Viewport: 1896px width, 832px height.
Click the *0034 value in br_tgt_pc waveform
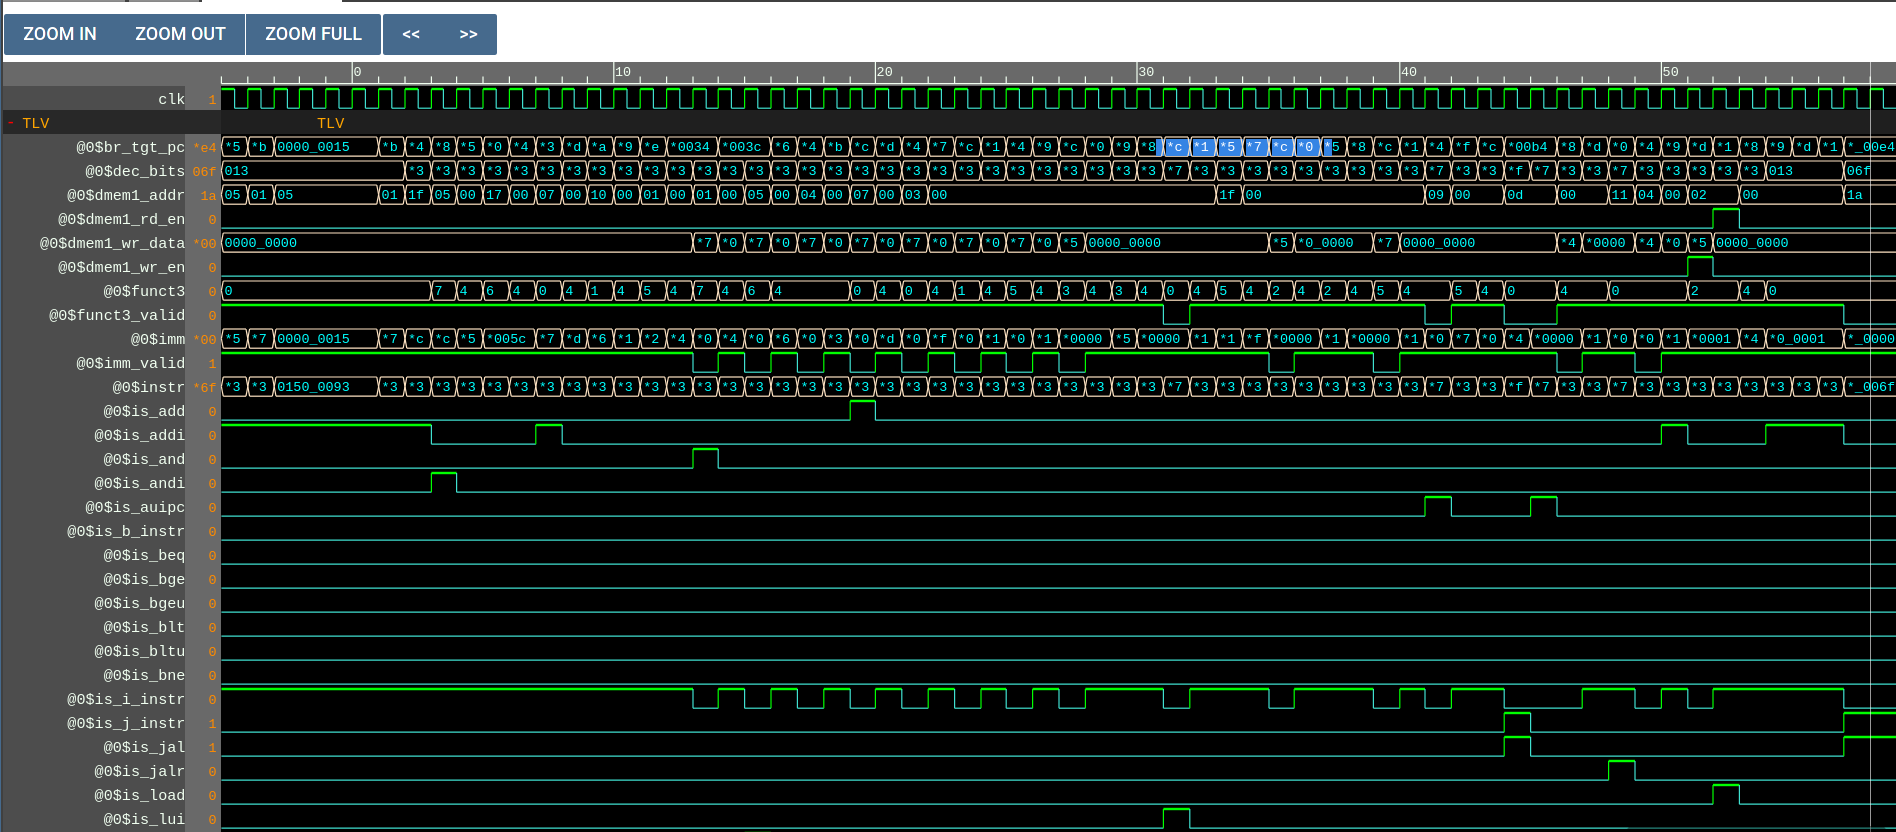point(690,147)
